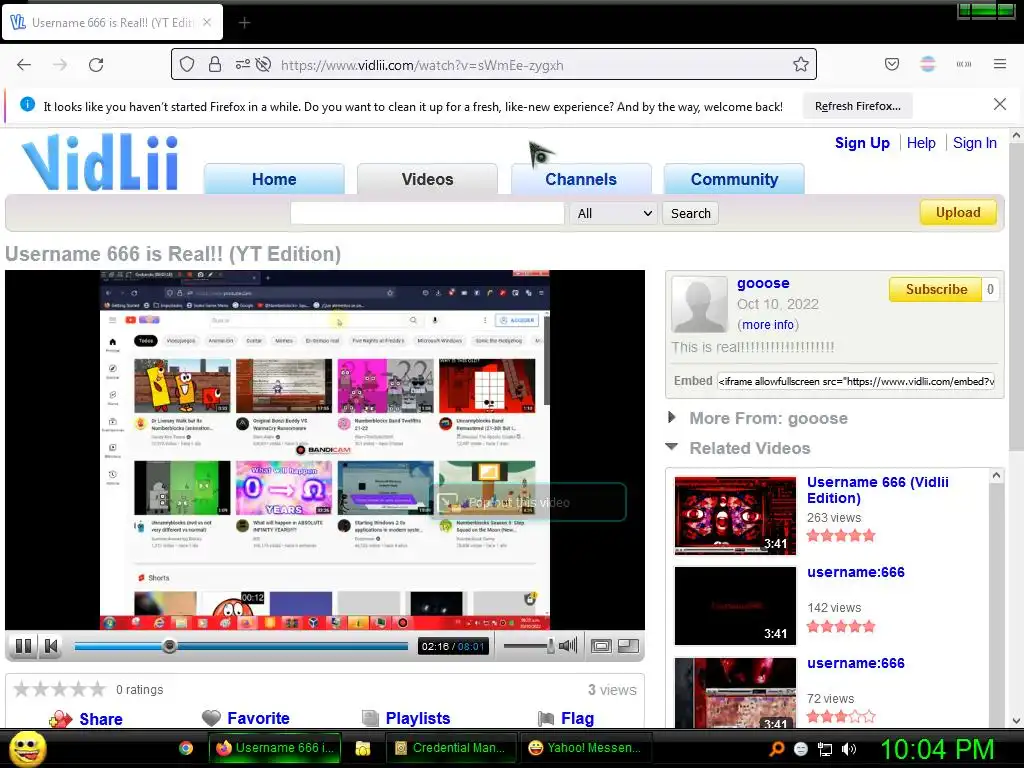Viewport: 1024px width, 768px height.
Task: Subscribe to gooose channel
Action: (936, 289)
